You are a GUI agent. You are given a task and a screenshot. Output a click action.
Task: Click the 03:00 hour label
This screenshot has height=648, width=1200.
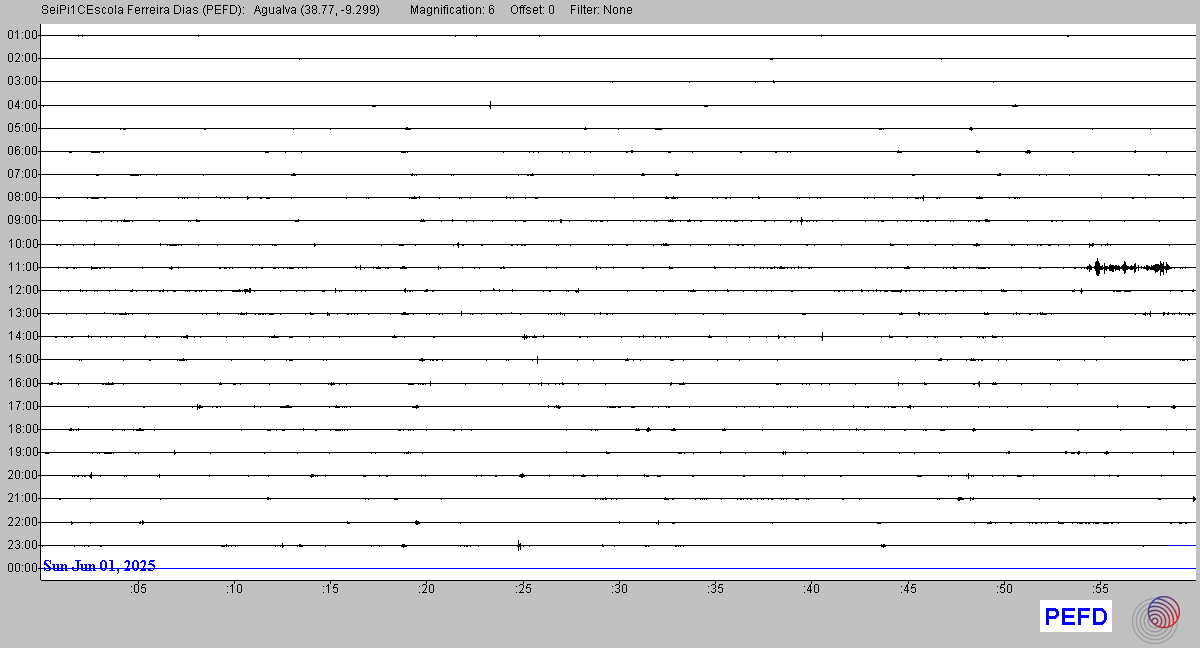(22, 81)
